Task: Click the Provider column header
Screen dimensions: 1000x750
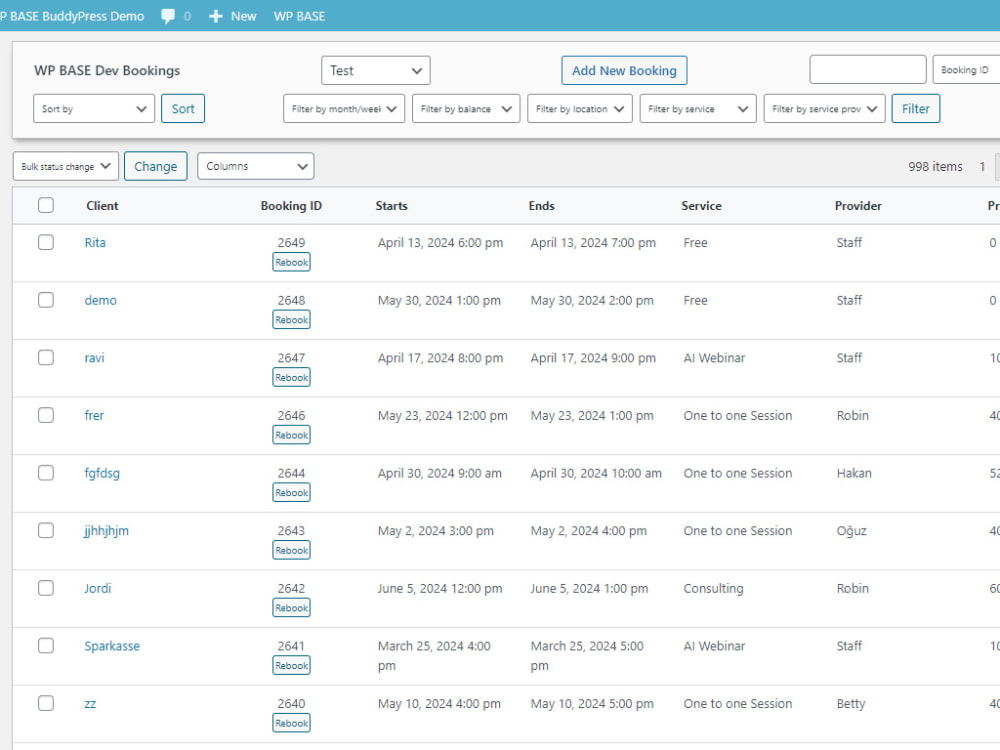Action: click(x=858, y=205)
